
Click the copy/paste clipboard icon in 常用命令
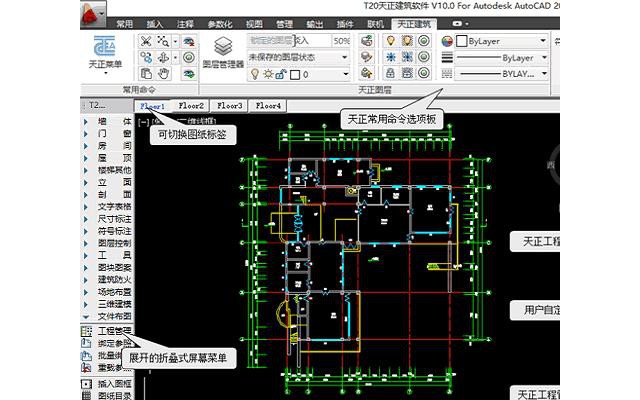146,73
